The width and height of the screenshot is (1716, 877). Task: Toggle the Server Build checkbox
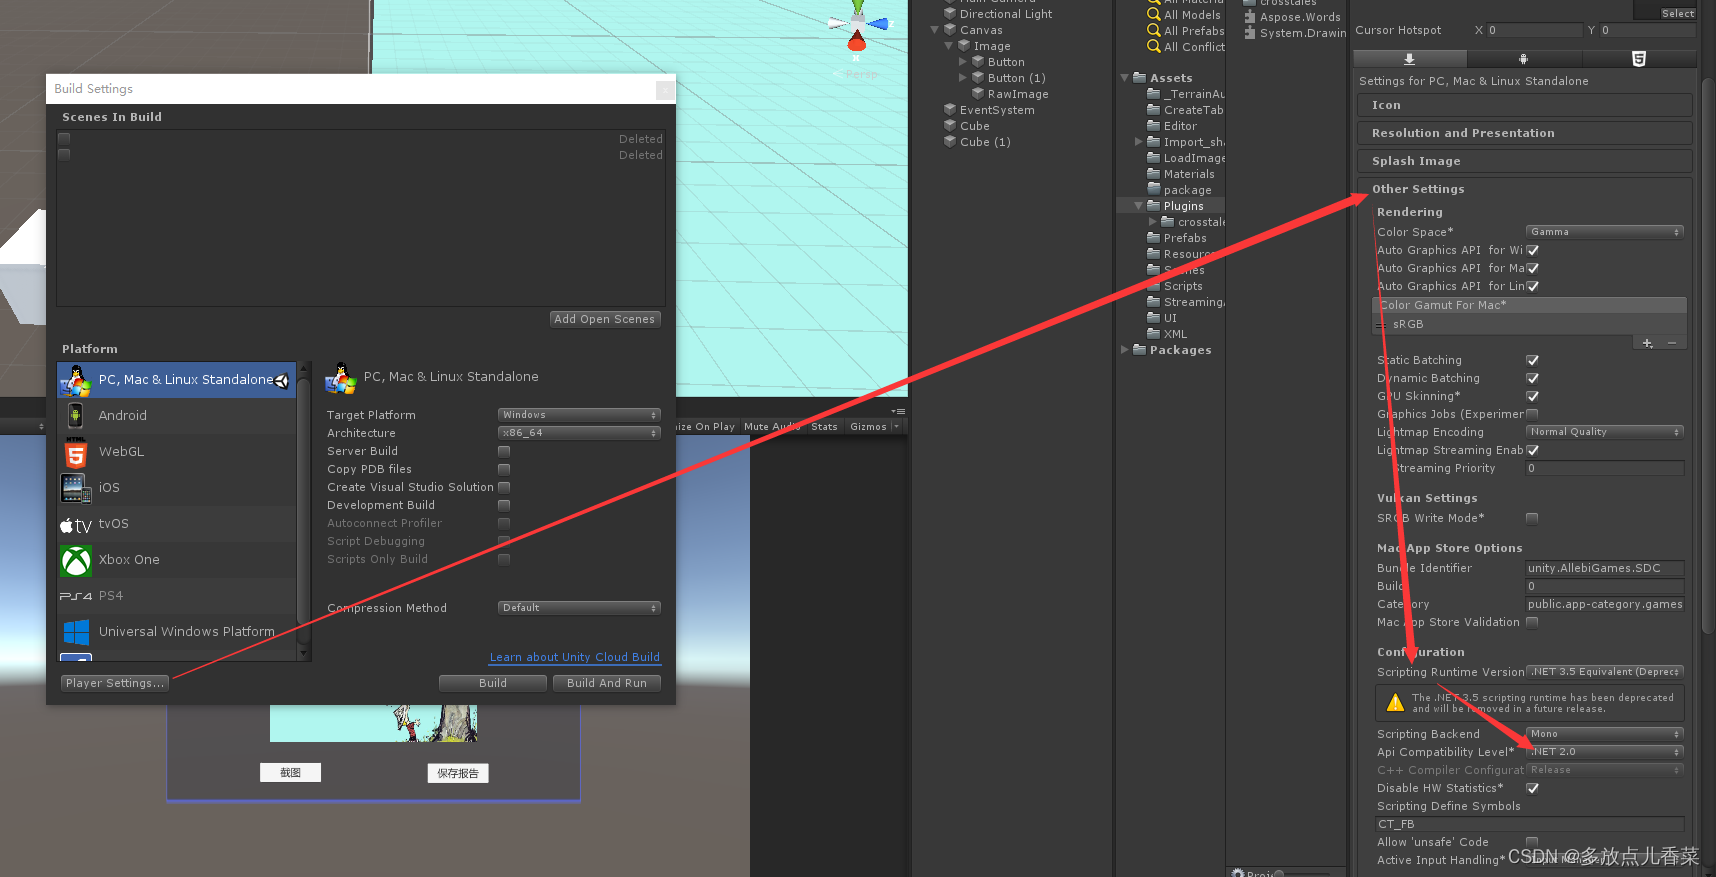[x=504, y=451]
